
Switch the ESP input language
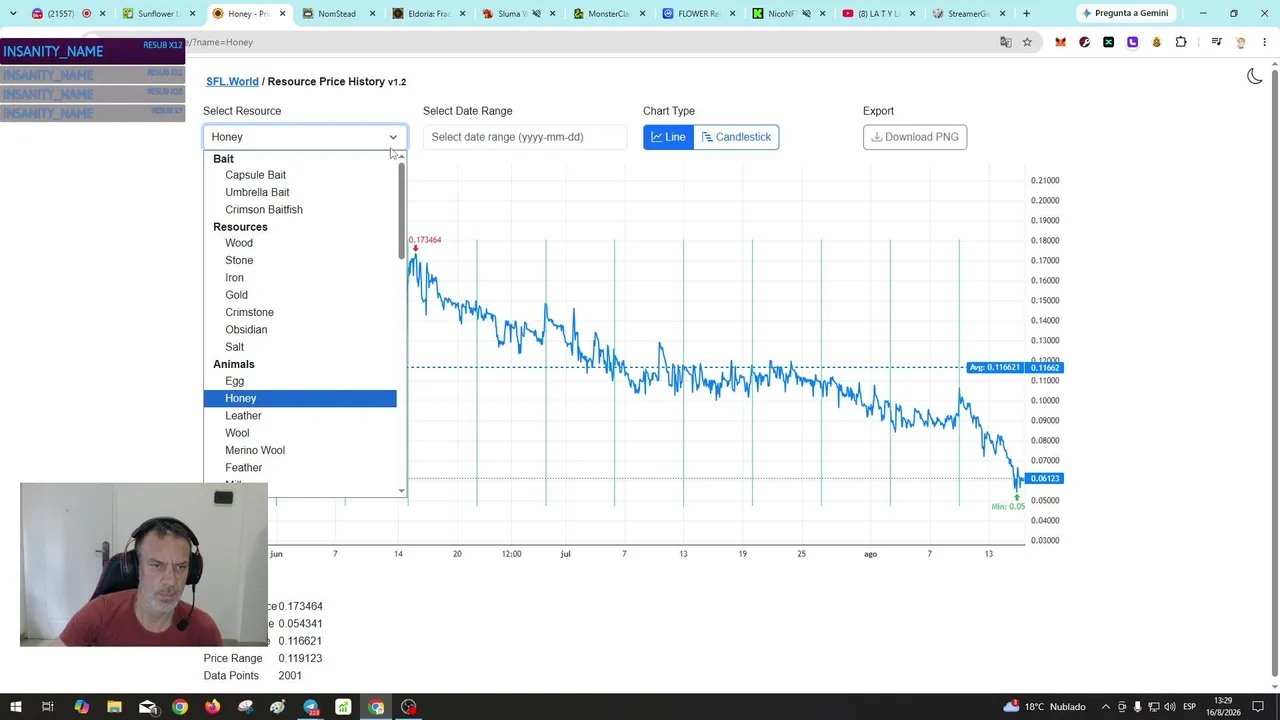coord(1189,707)
